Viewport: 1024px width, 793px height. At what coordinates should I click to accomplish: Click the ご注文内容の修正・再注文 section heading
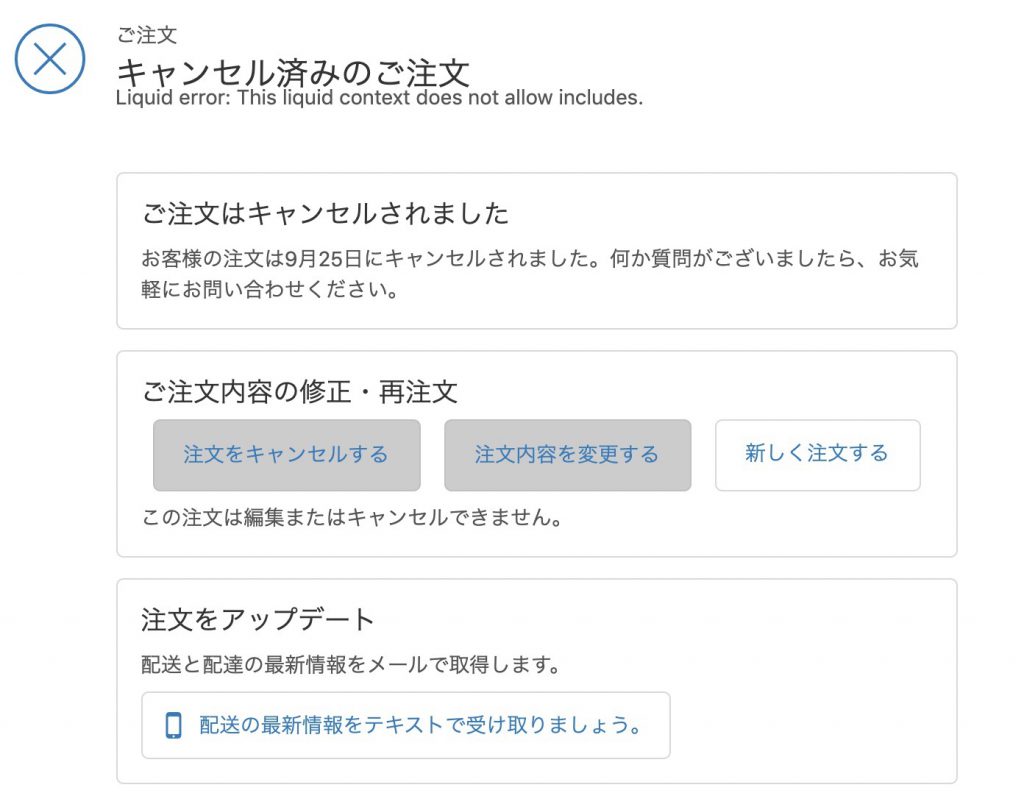300,392
